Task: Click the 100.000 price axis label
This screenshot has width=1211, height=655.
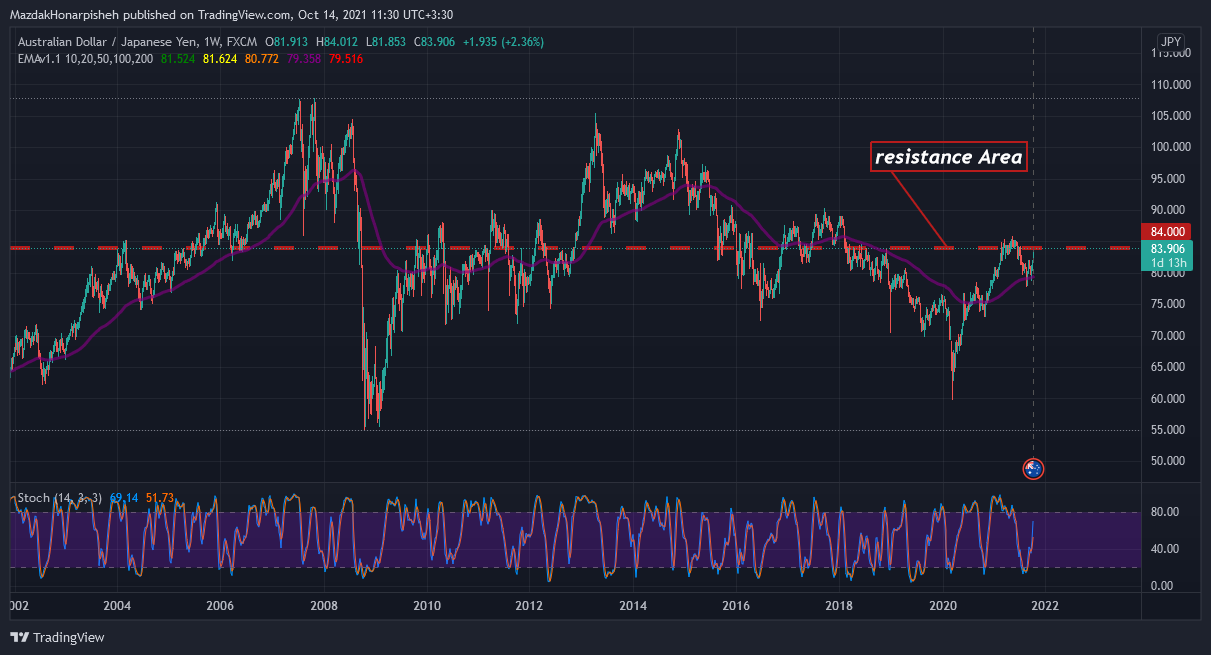Action: [x=1170, y=147]
